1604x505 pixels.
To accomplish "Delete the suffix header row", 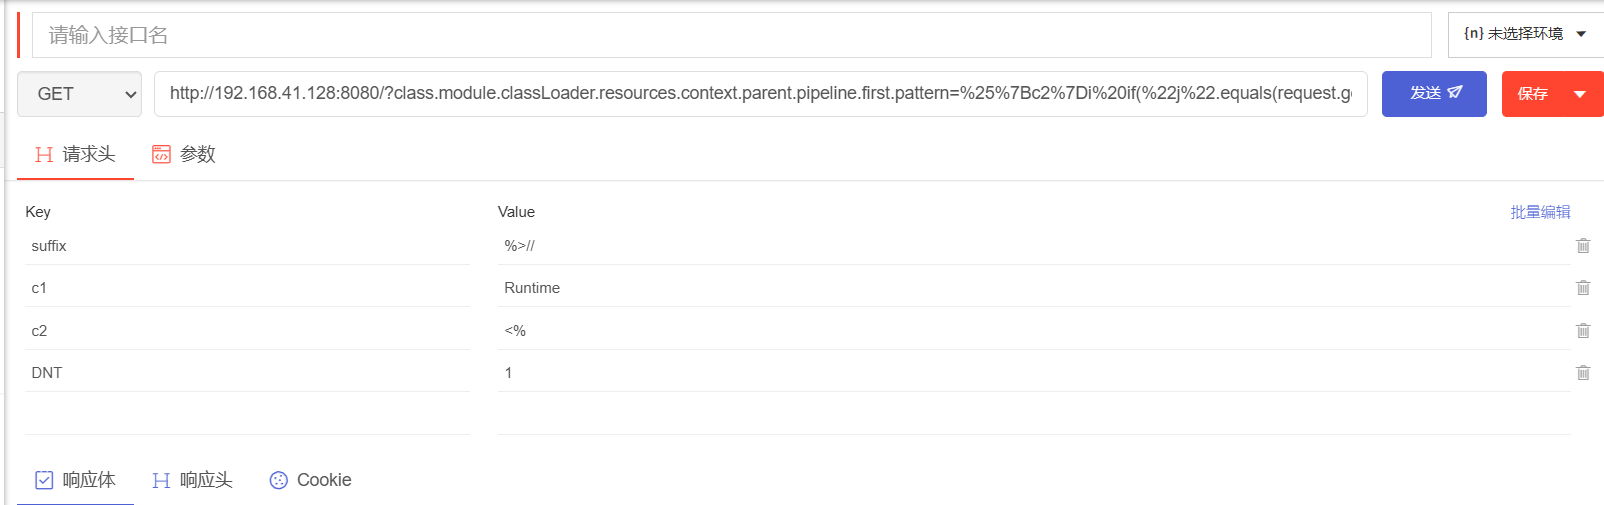I will point(1583,246).
